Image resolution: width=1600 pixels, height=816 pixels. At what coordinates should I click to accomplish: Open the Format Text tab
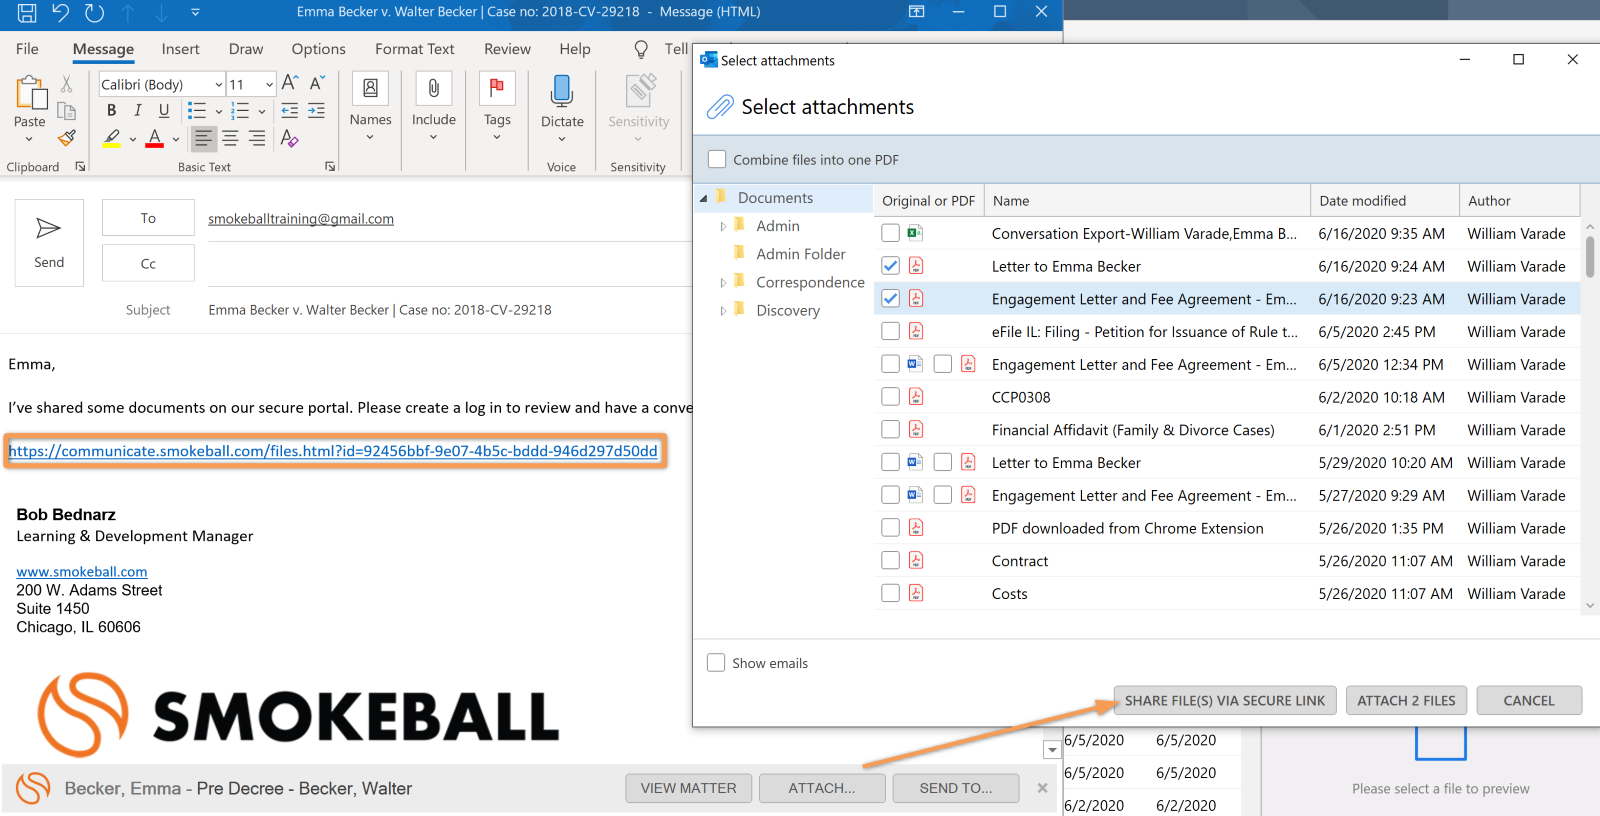click(414, 49)
